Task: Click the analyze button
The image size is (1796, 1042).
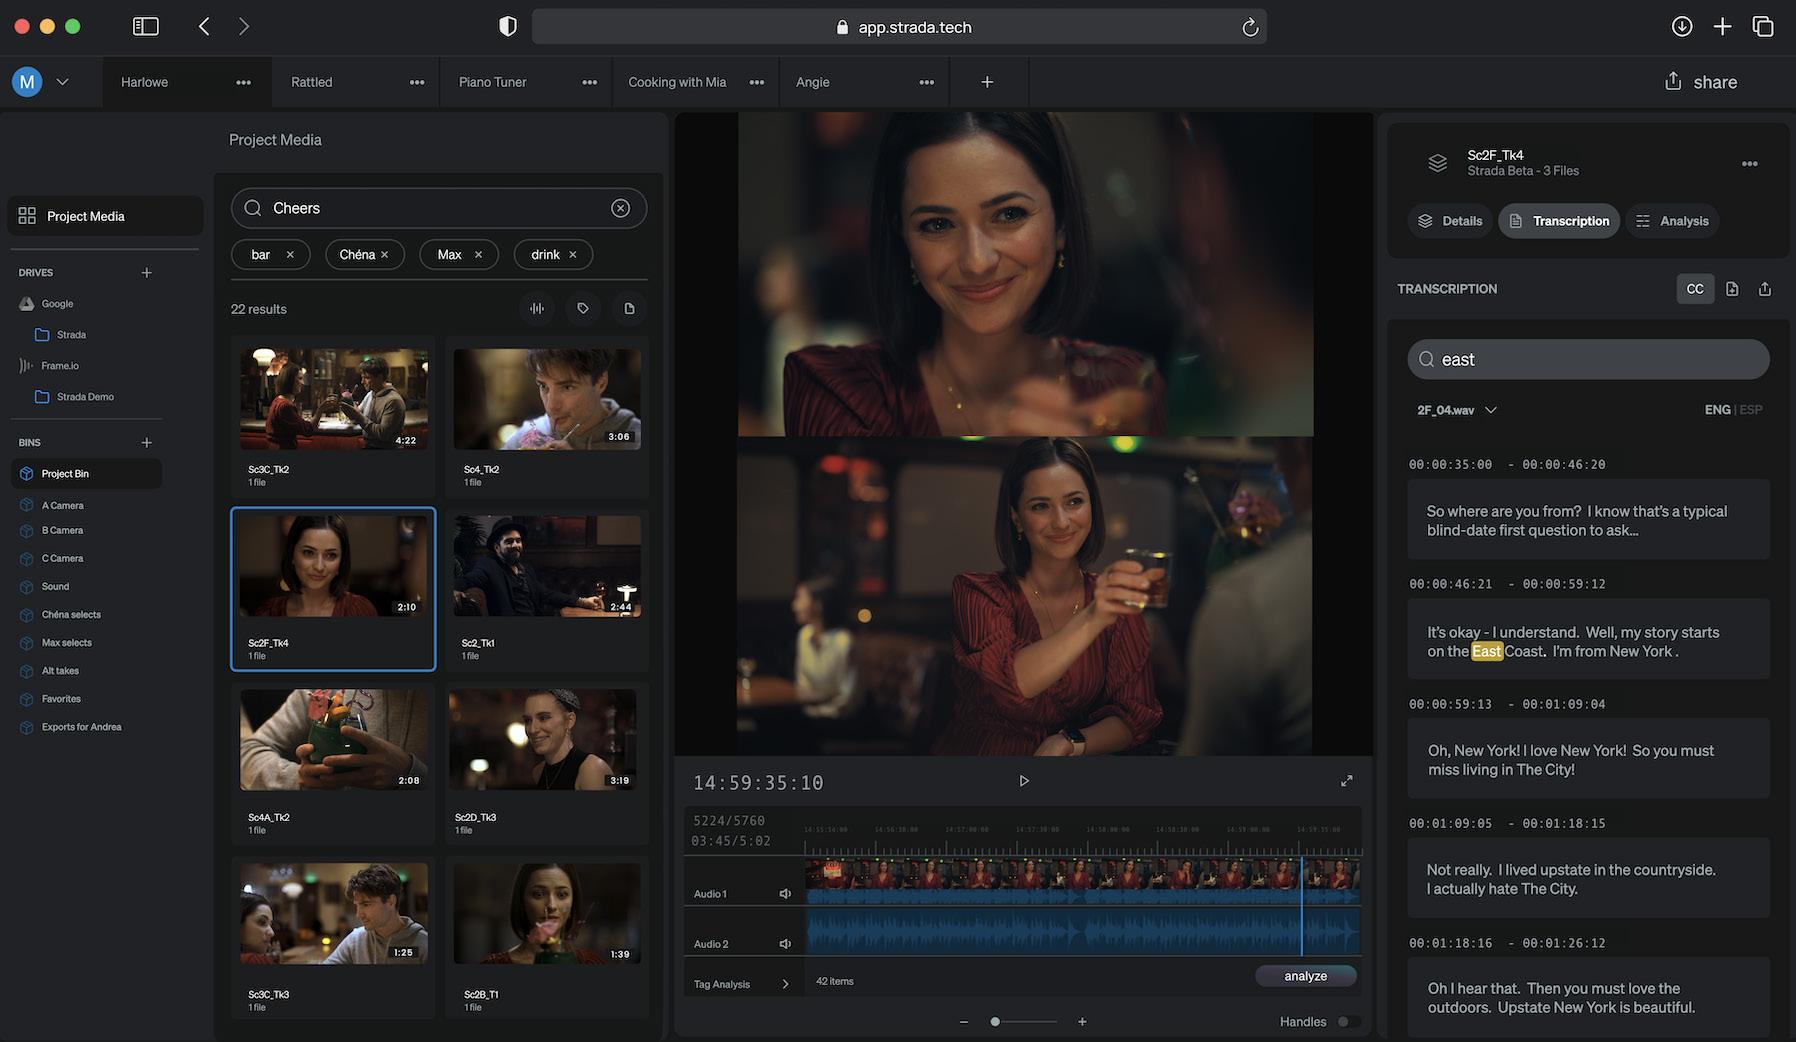Action: coord(1305,976)
